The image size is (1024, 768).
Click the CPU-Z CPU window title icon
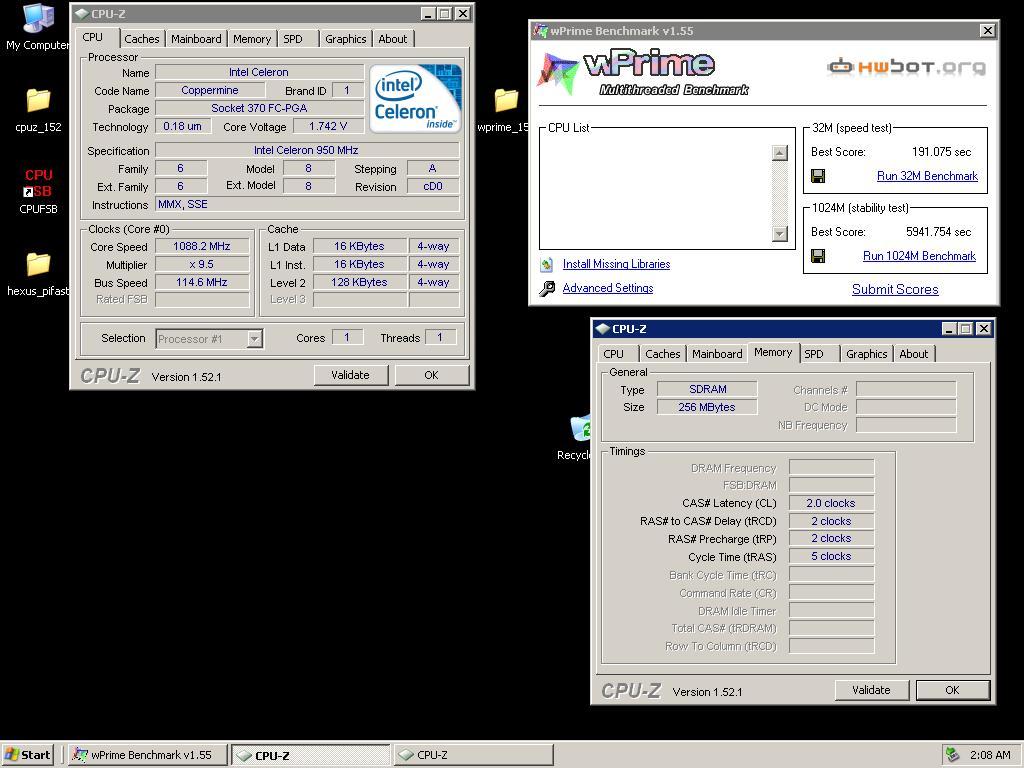(x=82, y=14)
